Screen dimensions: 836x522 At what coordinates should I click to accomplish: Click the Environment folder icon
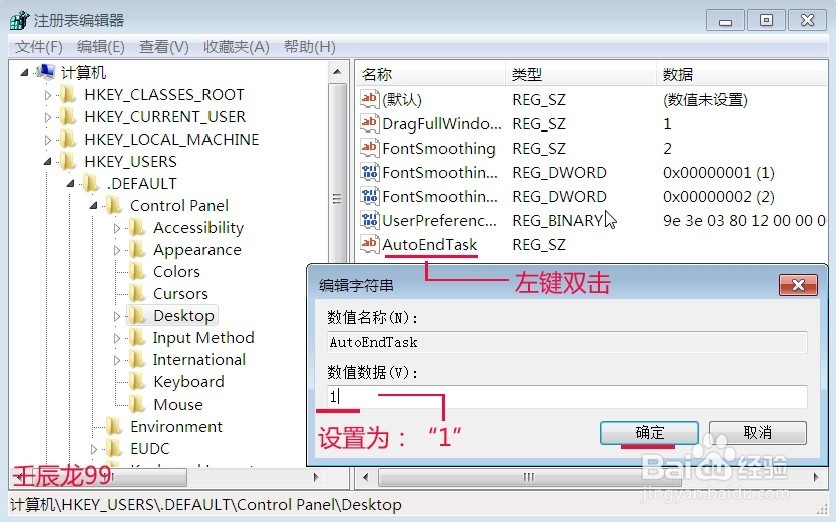tap(114, 427)
